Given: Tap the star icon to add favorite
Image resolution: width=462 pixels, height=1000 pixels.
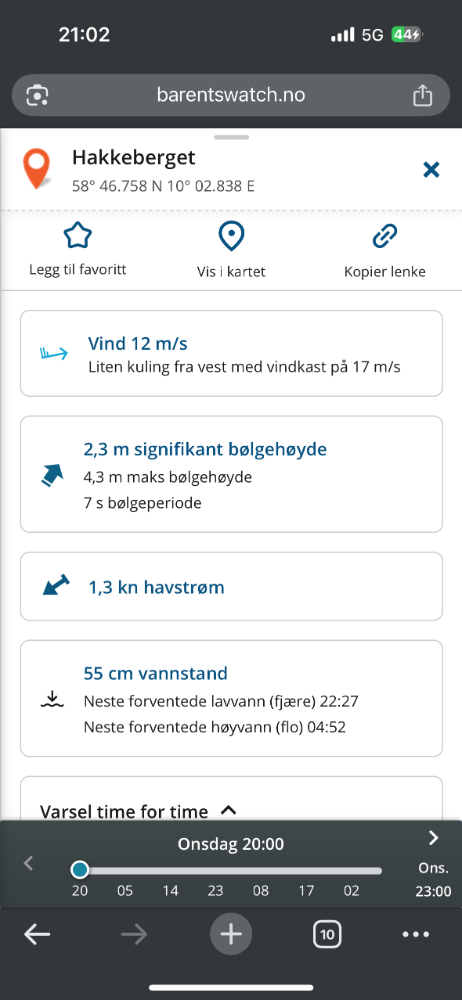Looking at the screenshot, I should (x=78, y=237).
